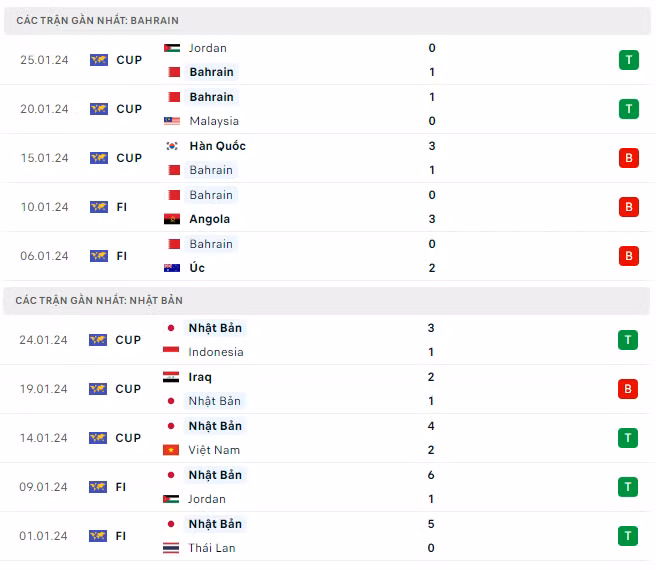Open the Indonesia team link
The image size is (656, 570).
(216, 352)
